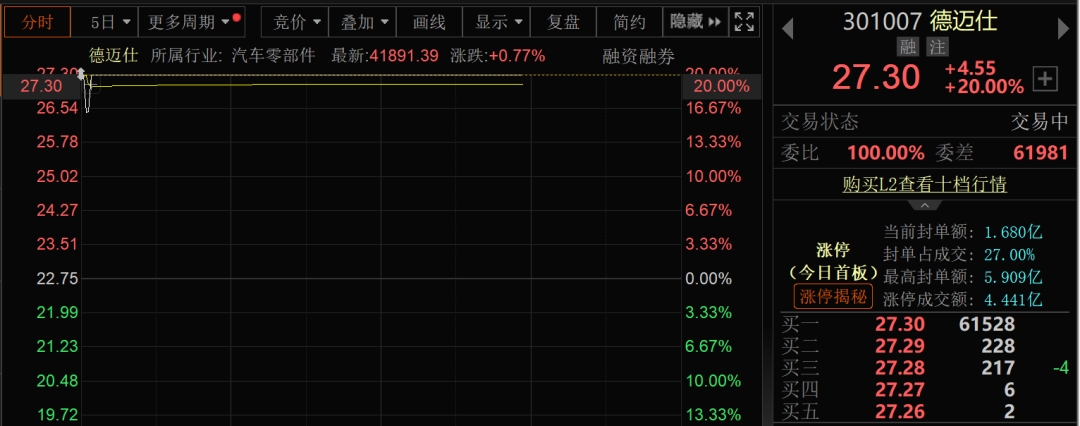Viewport: 1080px width, 426px height.
Task: Select 买一 price 27.30 row
Action: click(924, 325)
